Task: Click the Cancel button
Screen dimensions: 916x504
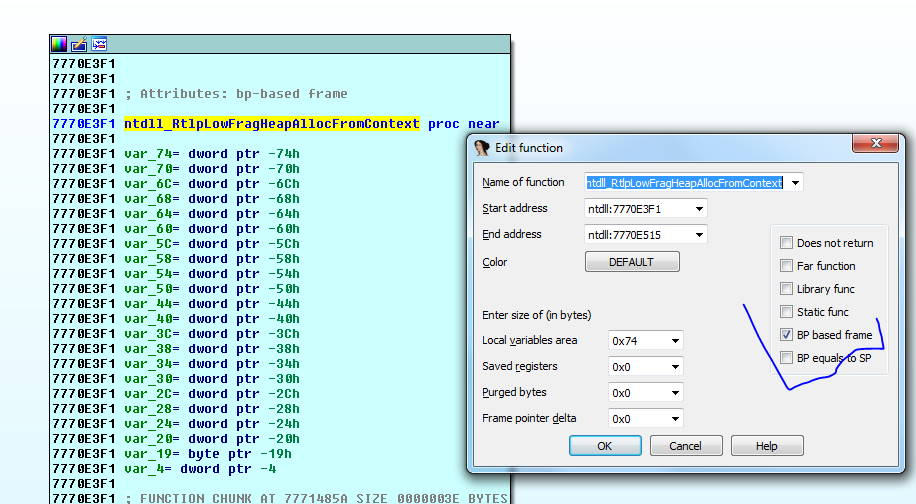Action: (x=686, y=446)
